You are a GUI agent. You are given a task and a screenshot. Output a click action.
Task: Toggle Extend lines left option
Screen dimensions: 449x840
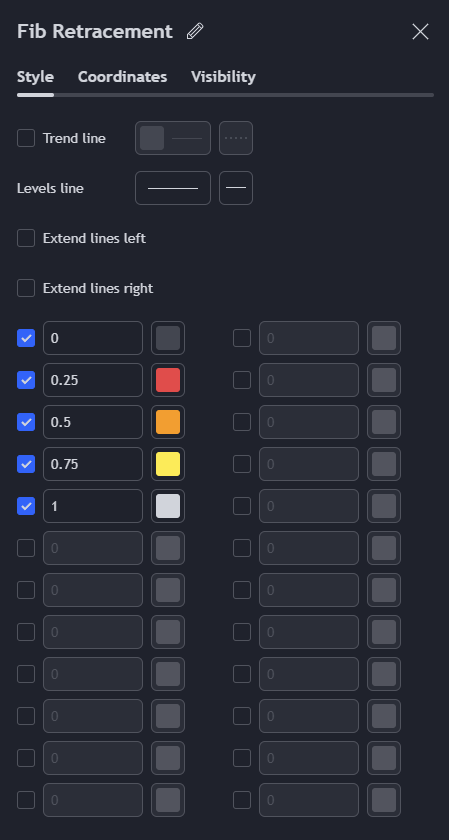(26, 238)
